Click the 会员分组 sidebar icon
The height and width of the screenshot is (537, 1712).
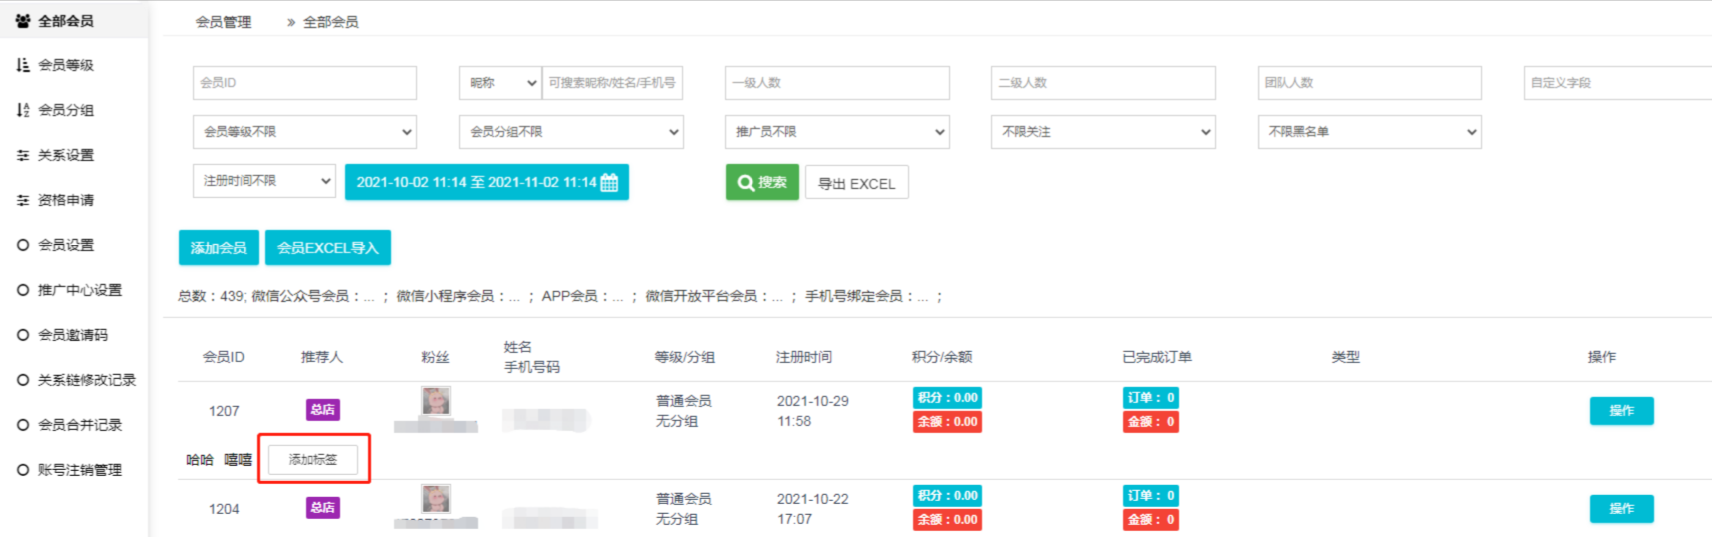click(23, 110)
